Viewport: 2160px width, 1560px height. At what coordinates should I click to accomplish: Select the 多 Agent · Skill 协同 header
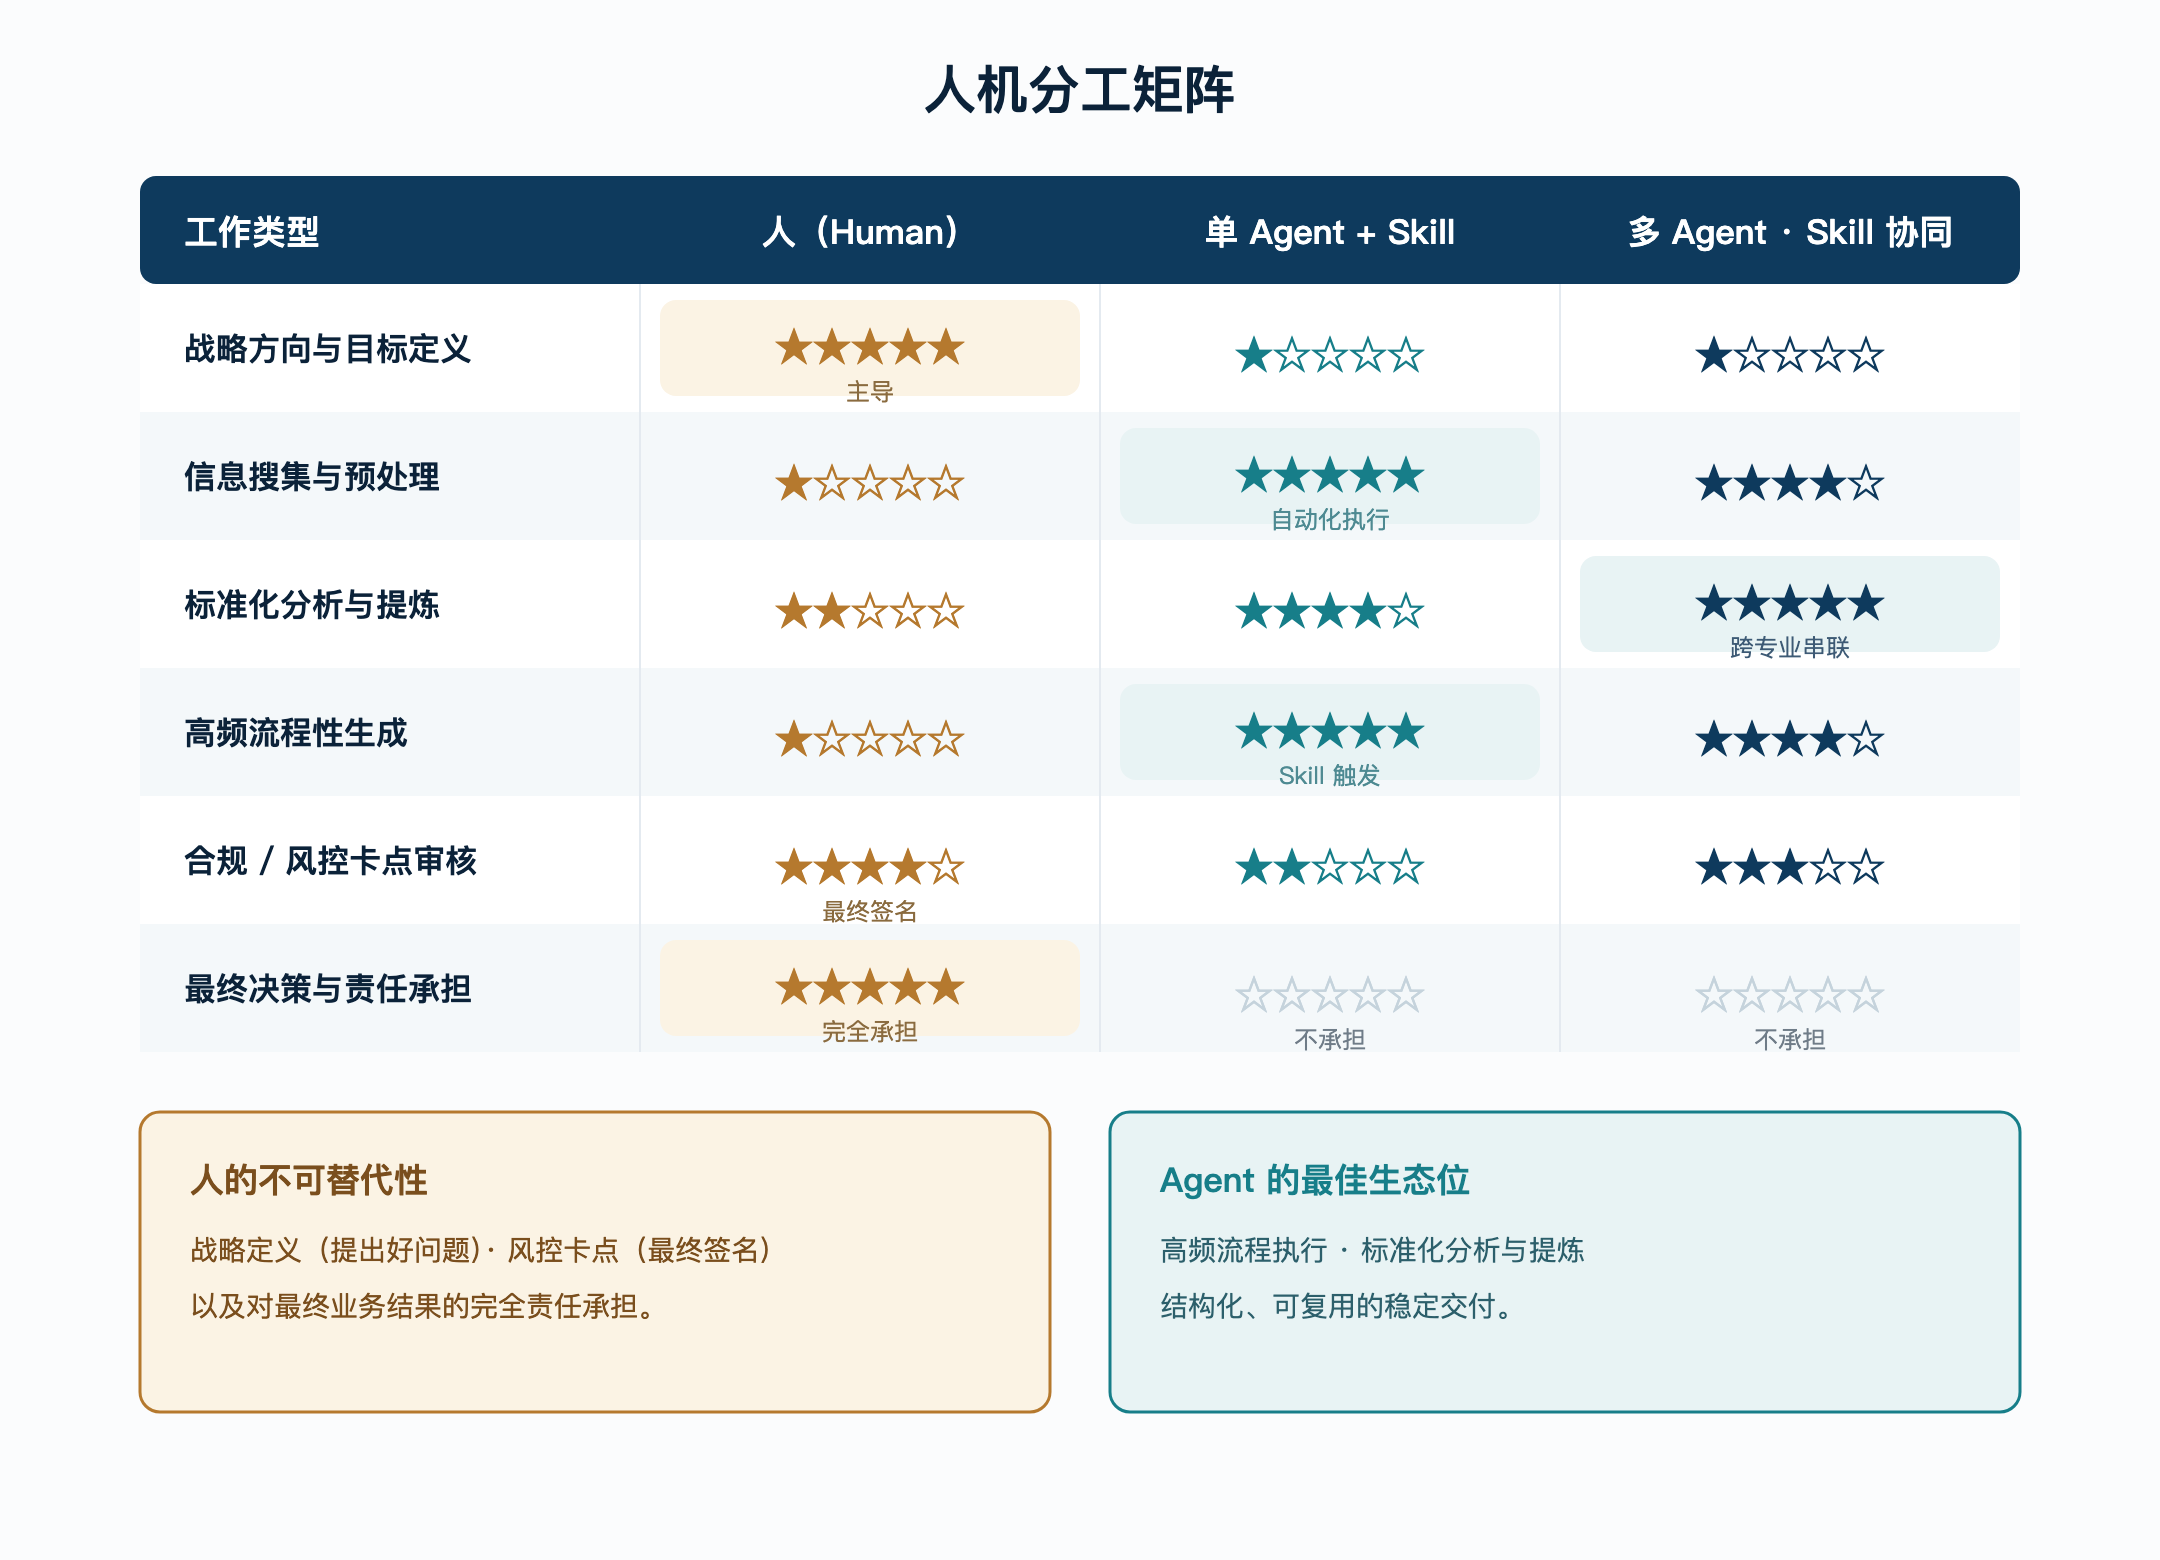click(1789, 232)
